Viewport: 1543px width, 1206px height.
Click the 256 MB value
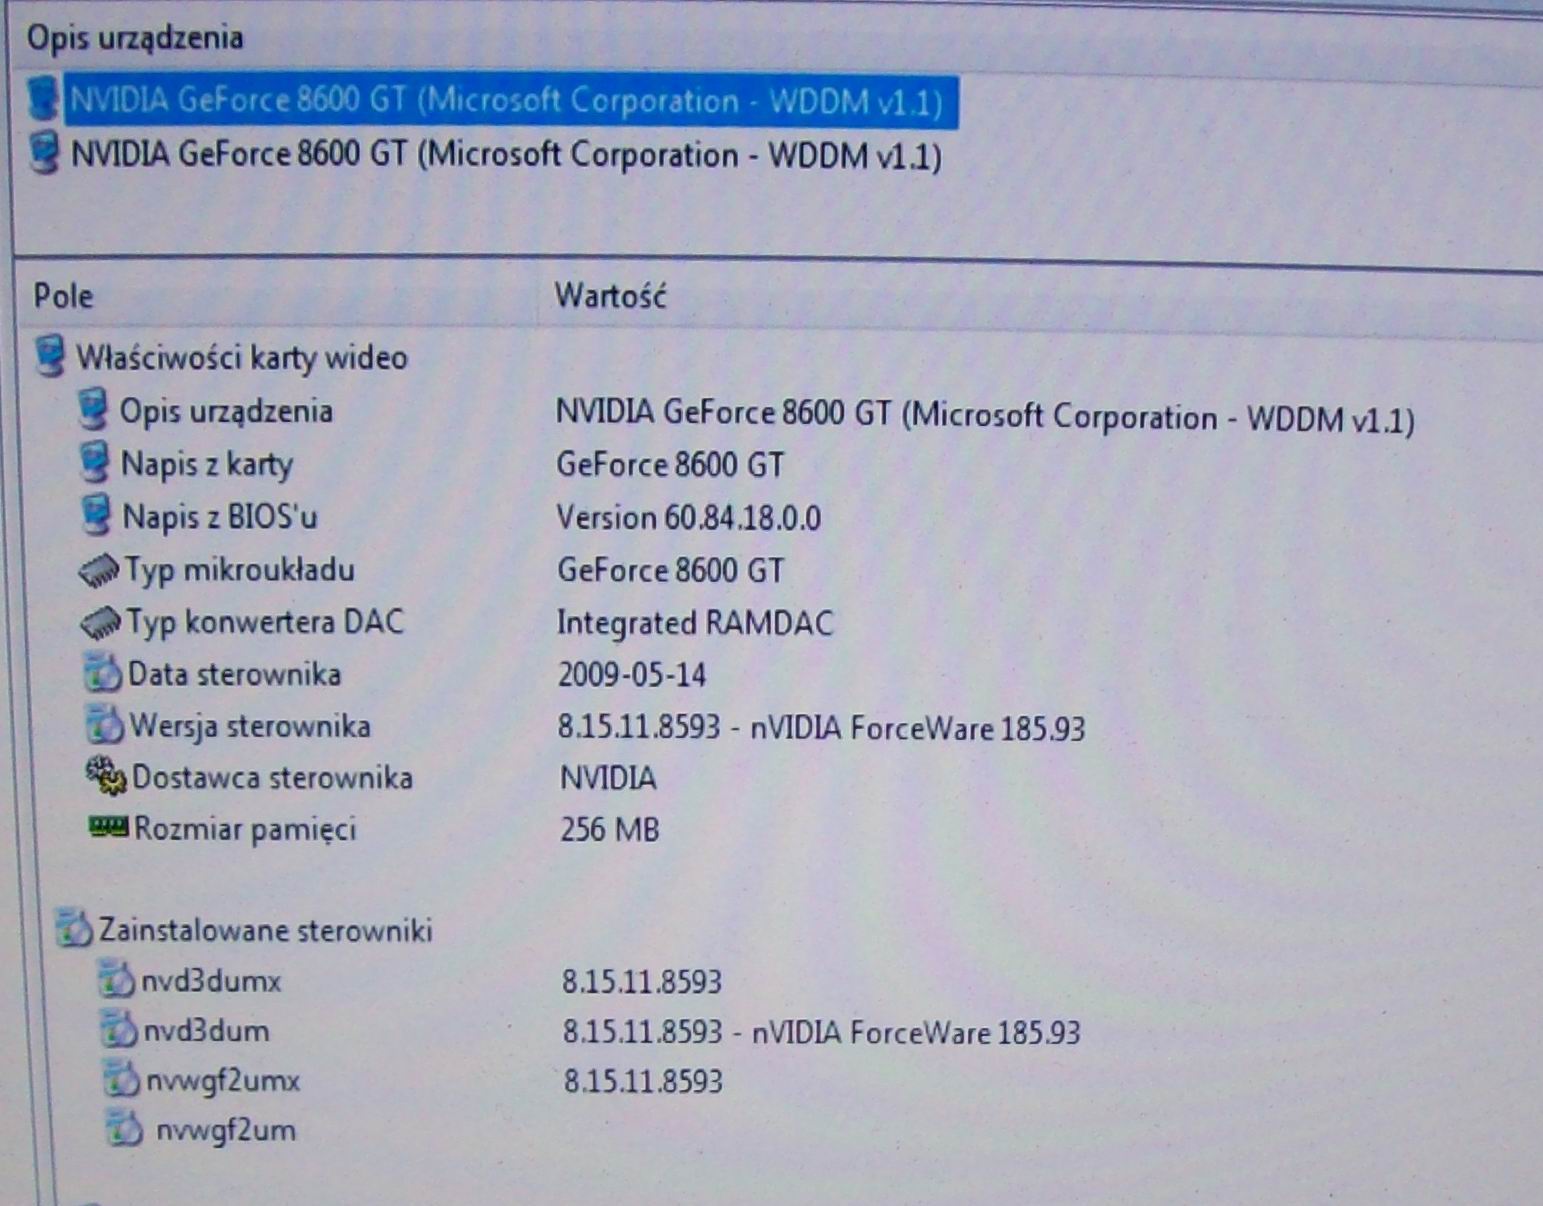(x=610, y=830)
